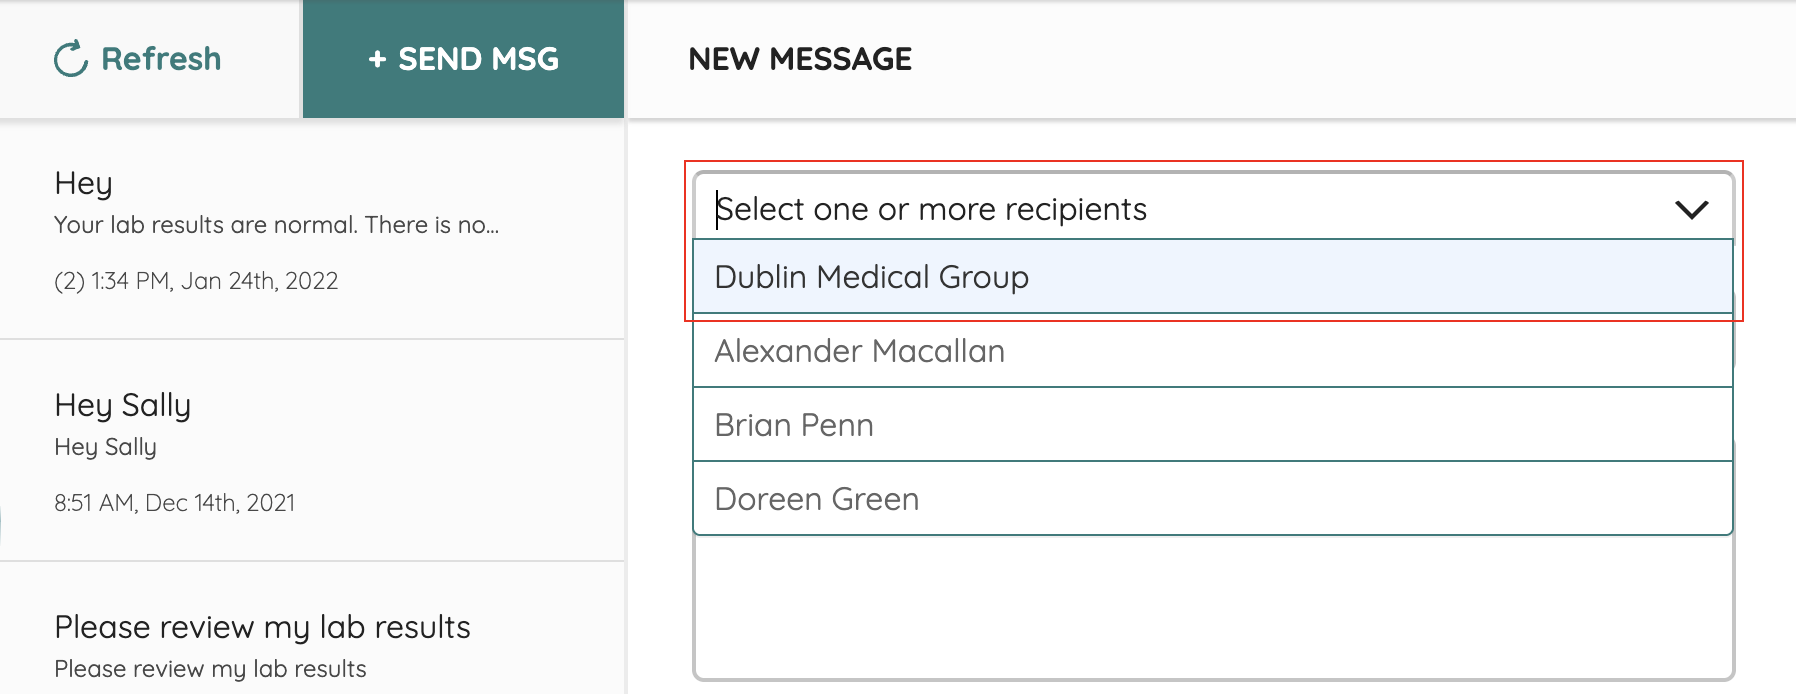Click the 8:51 AM, Dec 14th, 2021 timestamp

(175, 503)
